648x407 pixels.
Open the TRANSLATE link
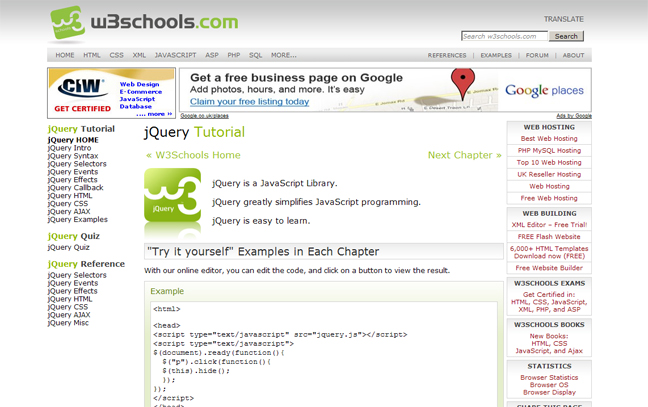564,19
